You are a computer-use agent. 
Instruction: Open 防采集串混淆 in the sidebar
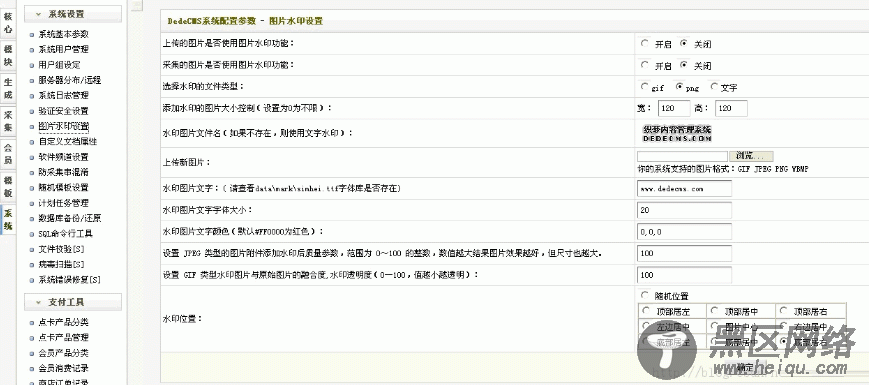pos(63,172)
